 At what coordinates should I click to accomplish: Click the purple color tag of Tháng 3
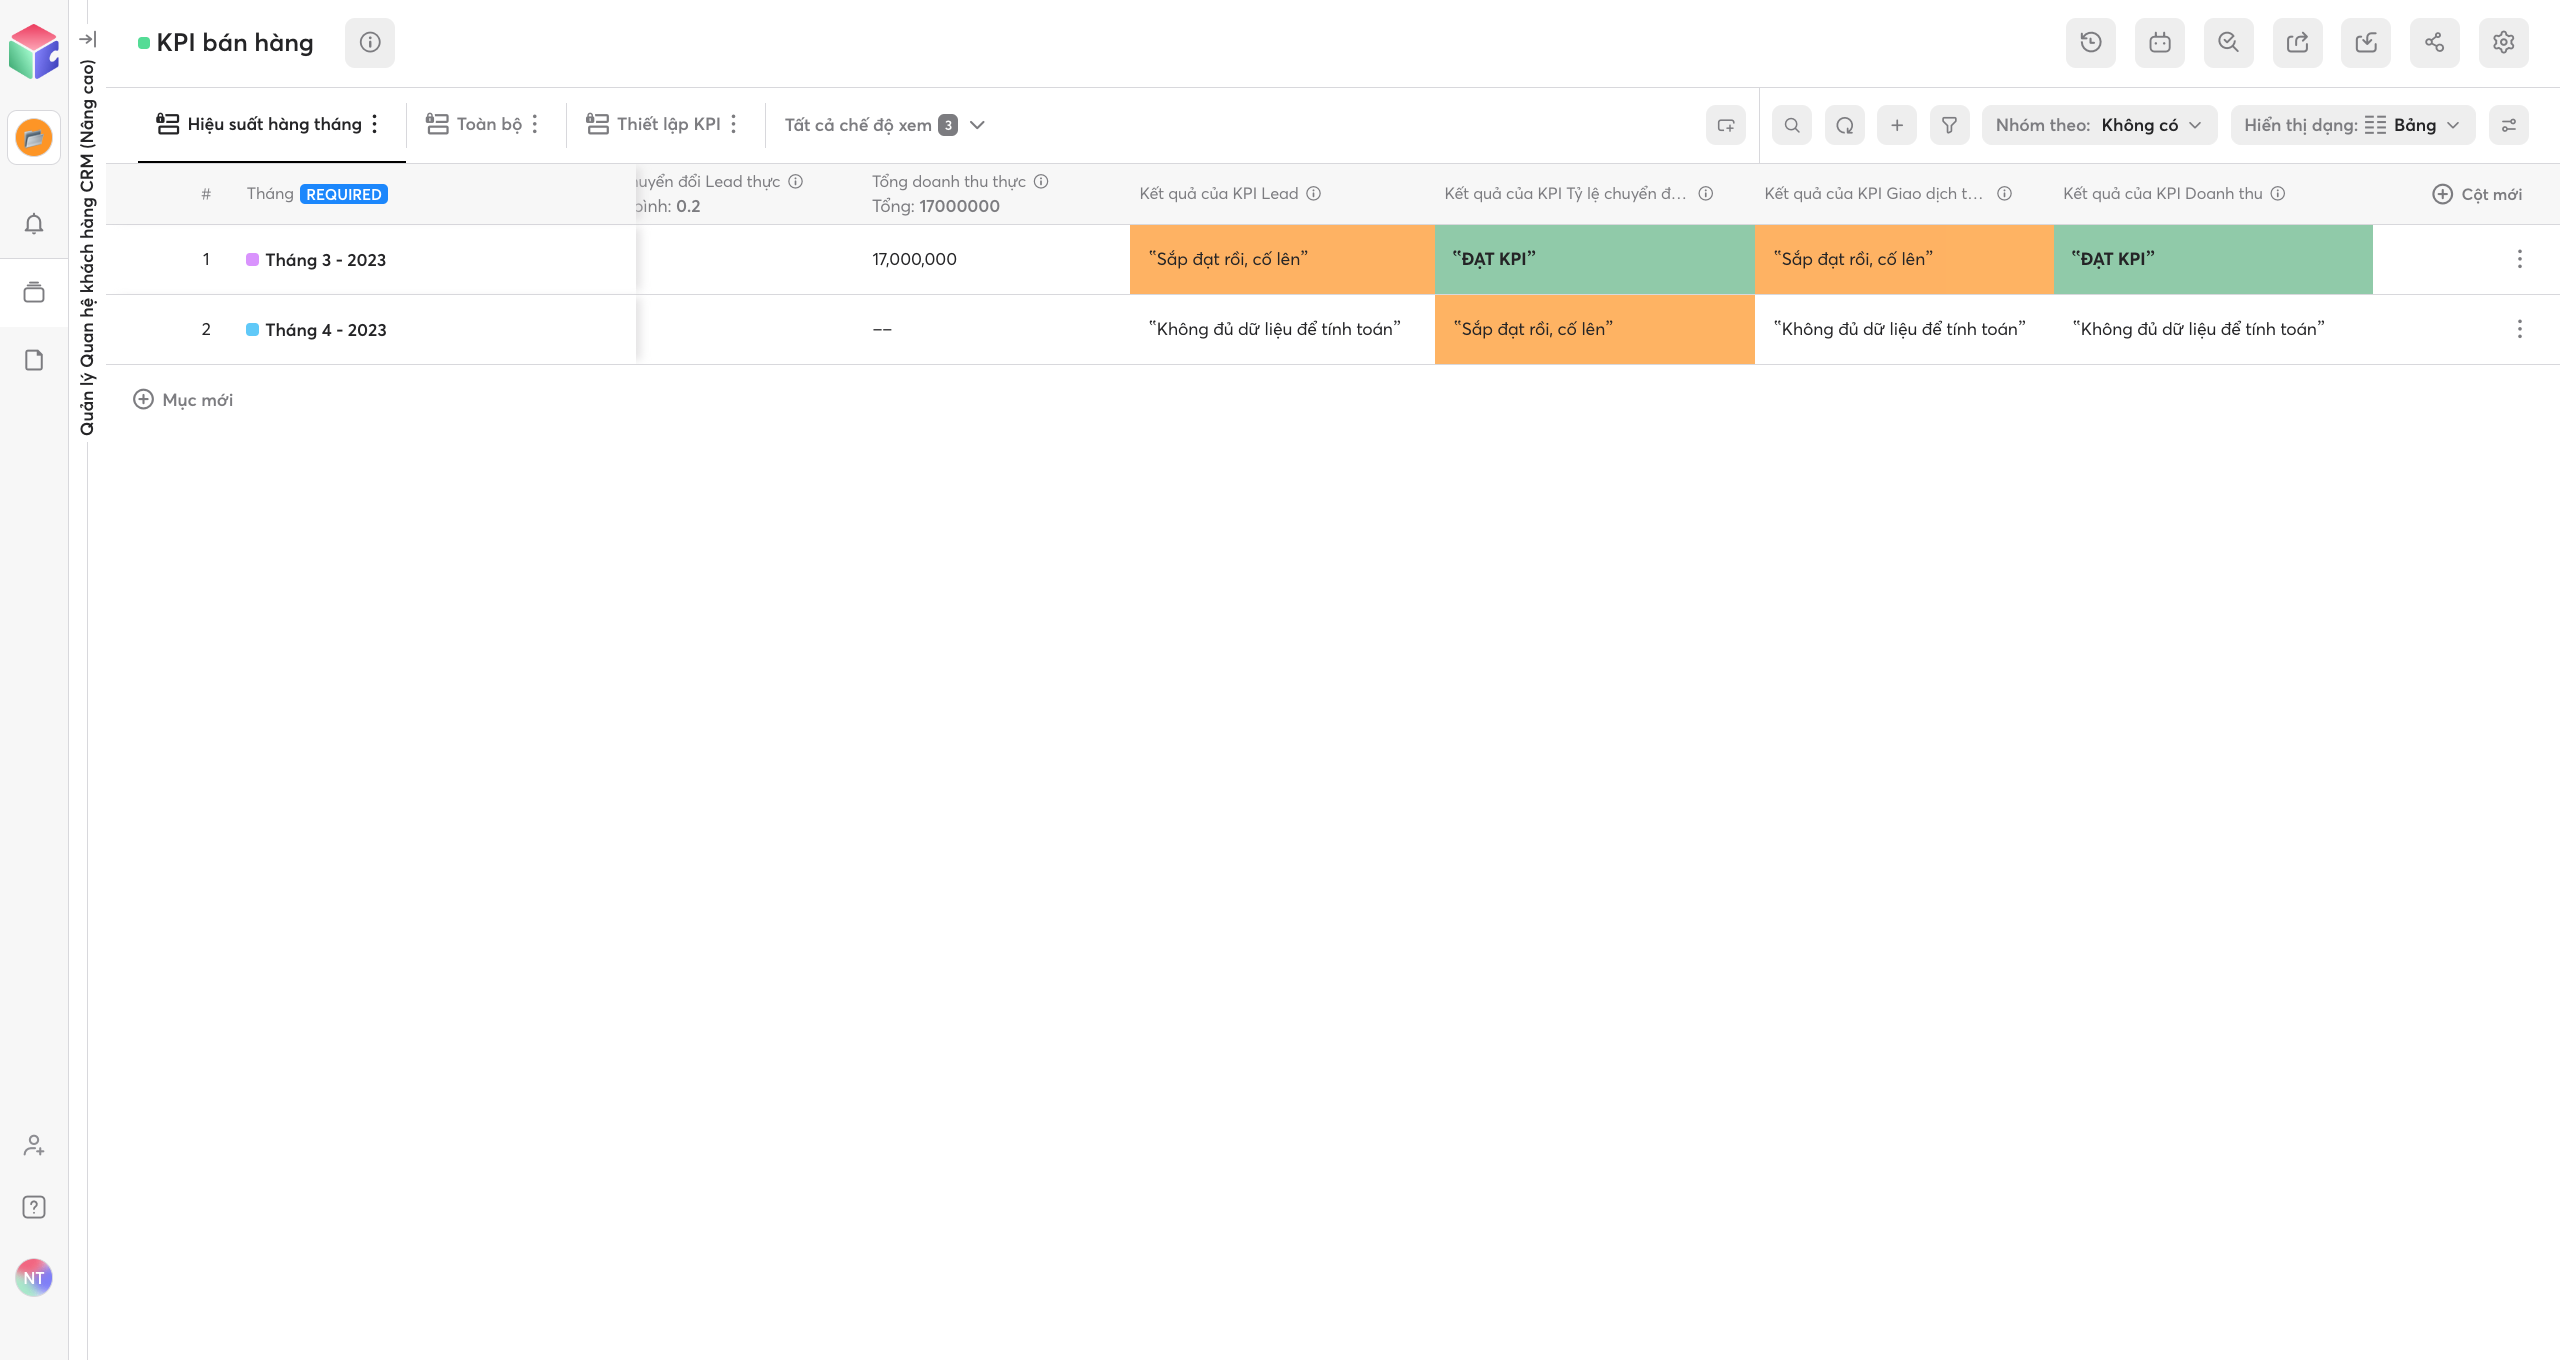[x=253, y=260]
